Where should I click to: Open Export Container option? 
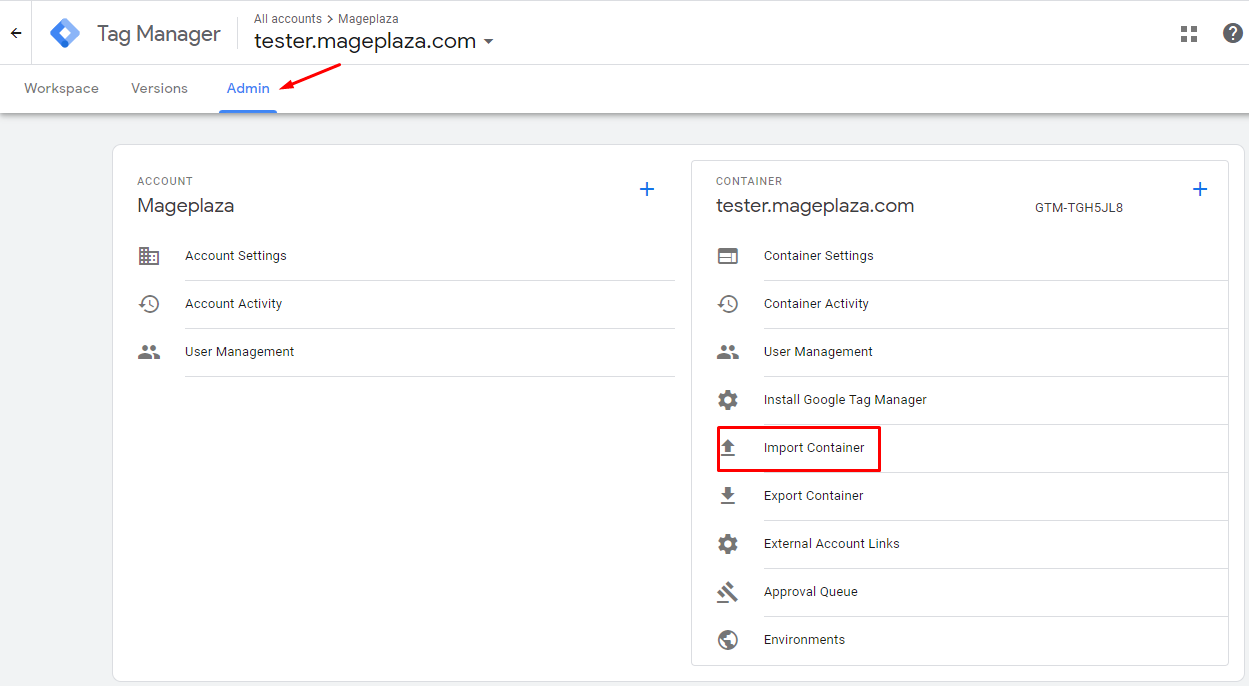click(814, 496)
